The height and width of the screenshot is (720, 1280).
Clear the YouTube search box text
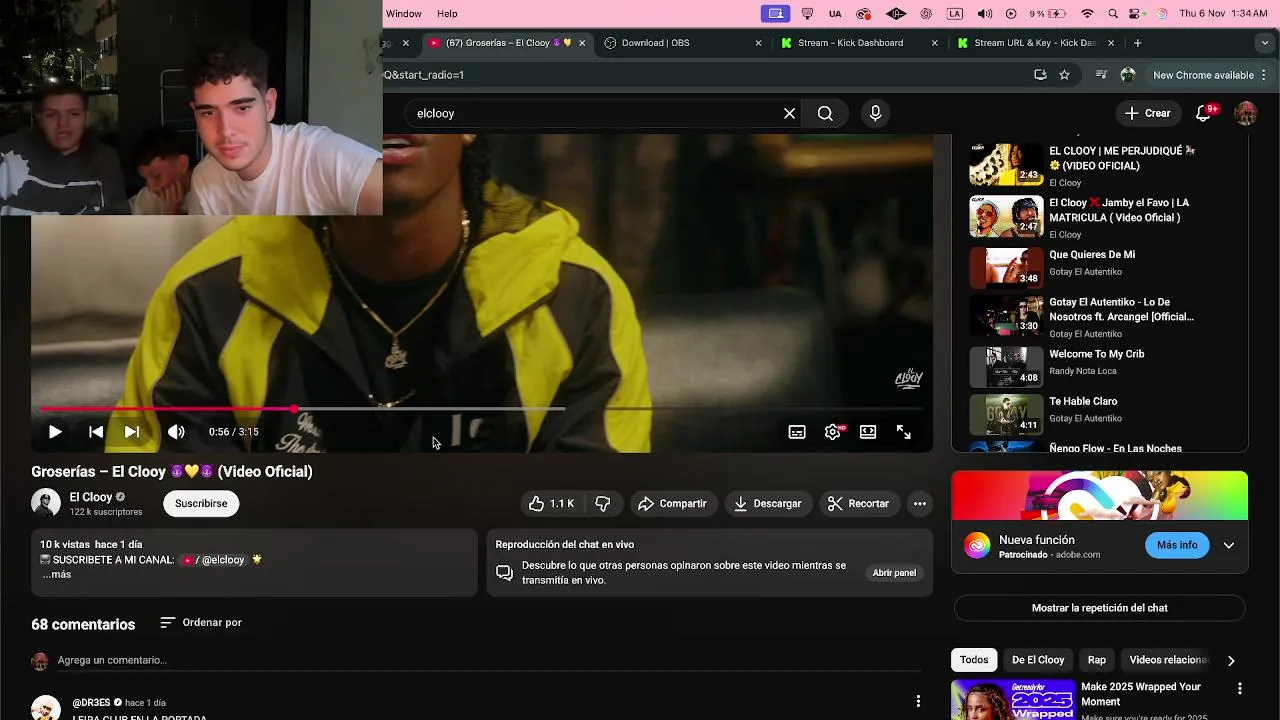click(789, 114)
